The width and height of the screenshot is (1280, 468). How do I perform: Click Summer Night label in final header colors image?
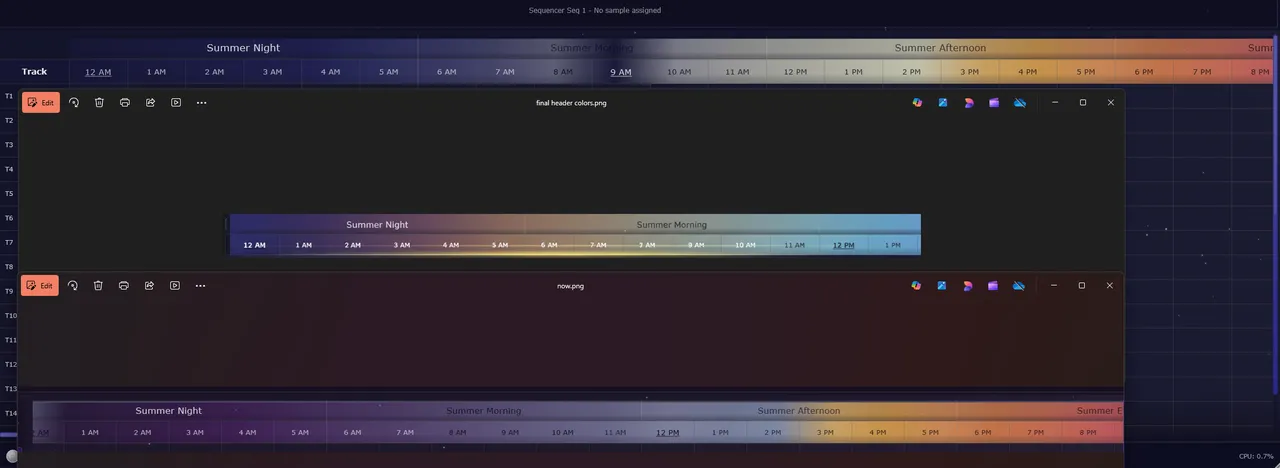(377, 225)
